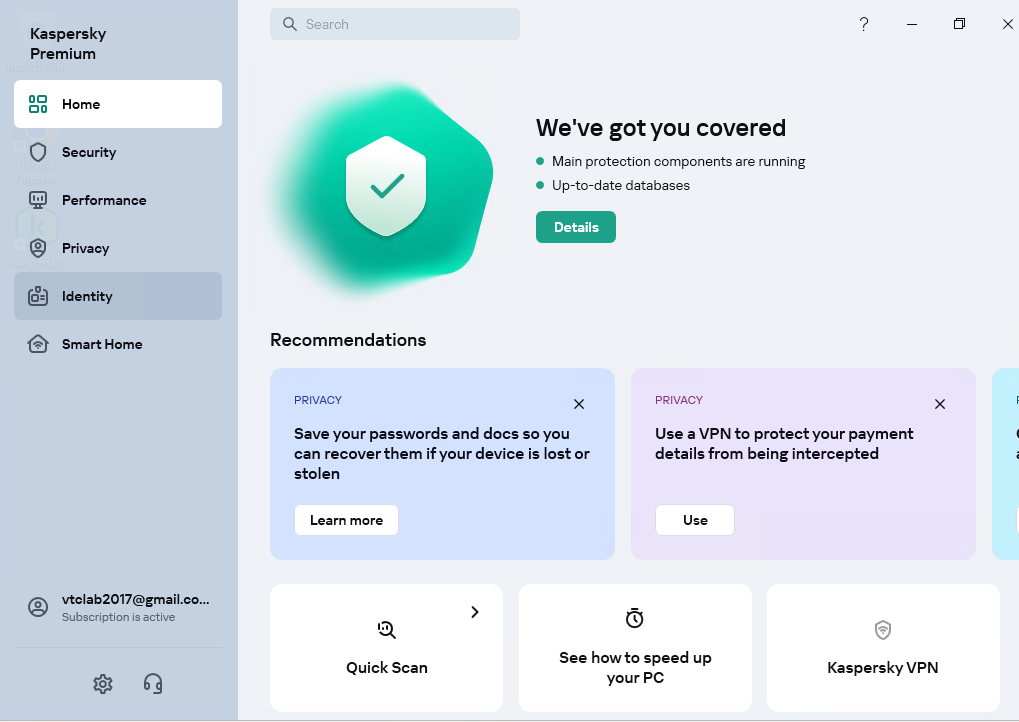Open the Security section
1019x722 pixels.
point(89,152)
